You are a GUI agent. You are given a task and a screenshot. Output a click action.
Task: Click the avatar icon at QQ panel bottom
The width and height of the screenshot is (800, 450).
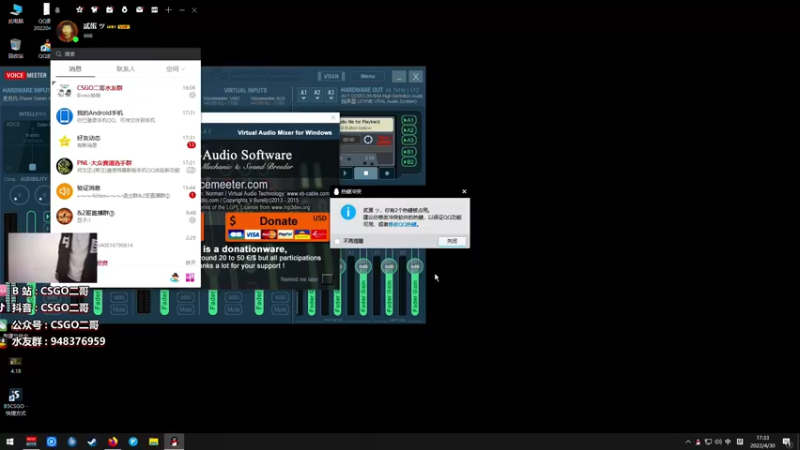[x=174, y=277]
